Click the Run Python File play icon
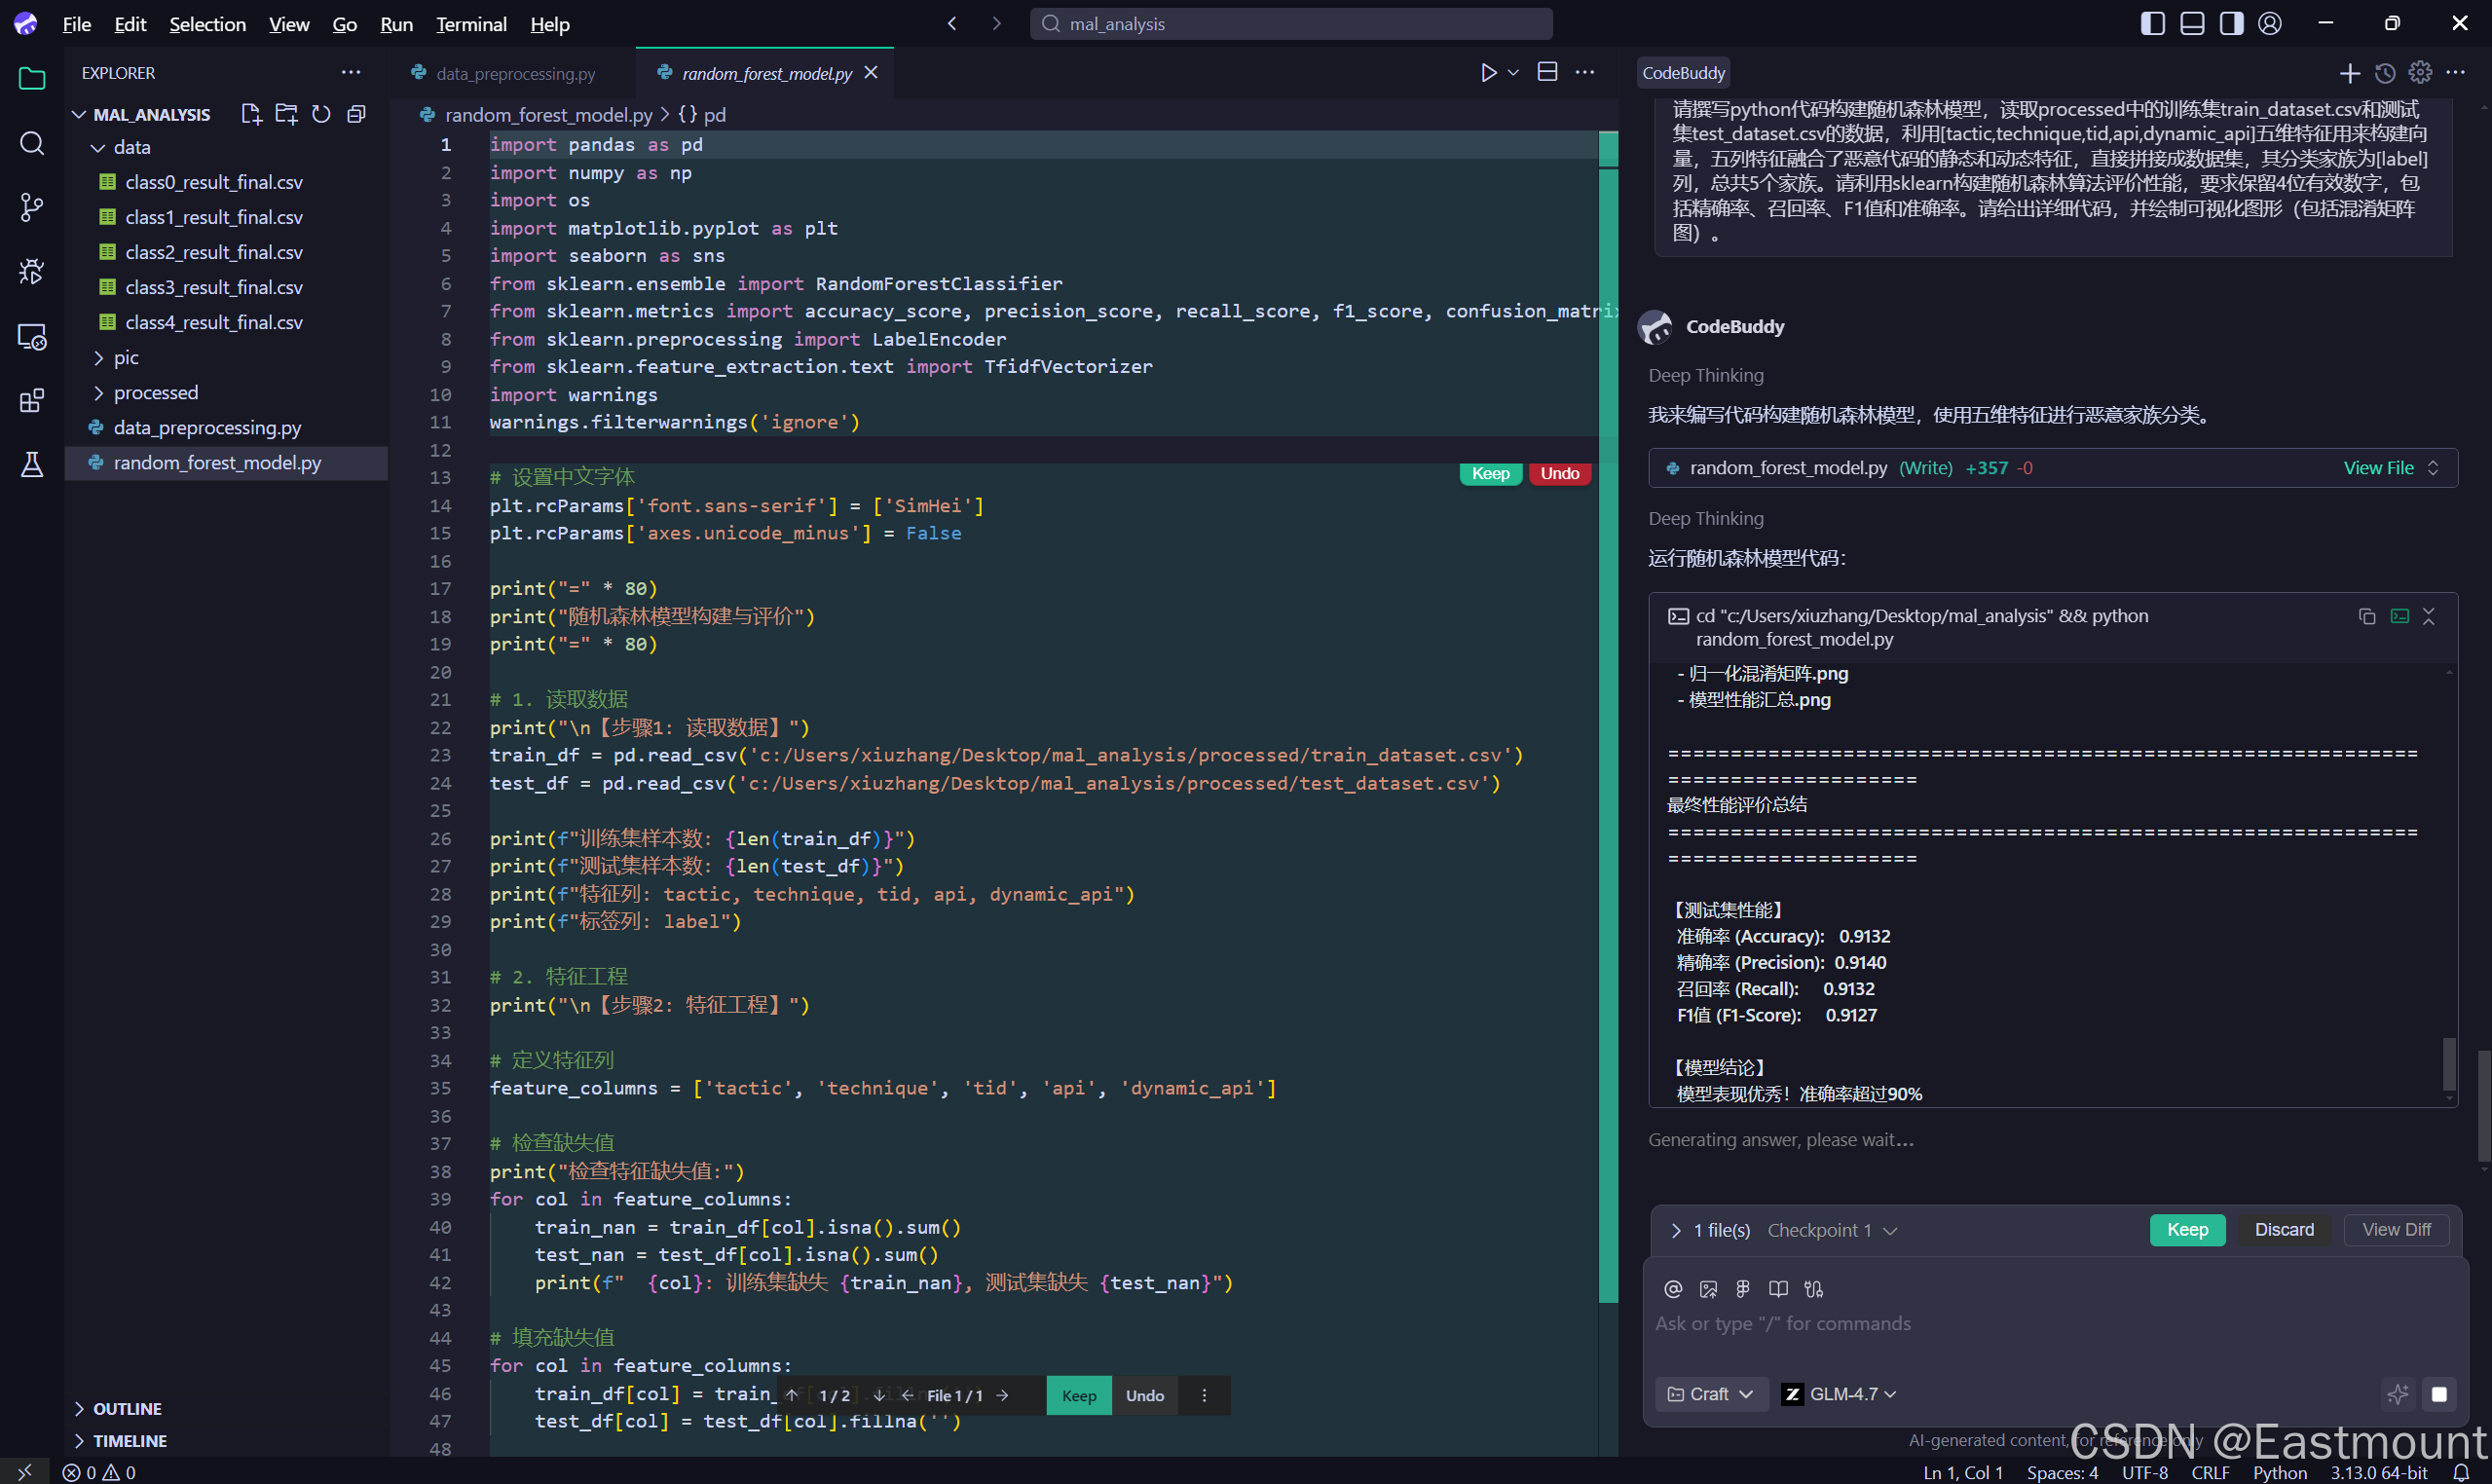The height and width of the screenshot is (1484, 2492). point(1488,73)
